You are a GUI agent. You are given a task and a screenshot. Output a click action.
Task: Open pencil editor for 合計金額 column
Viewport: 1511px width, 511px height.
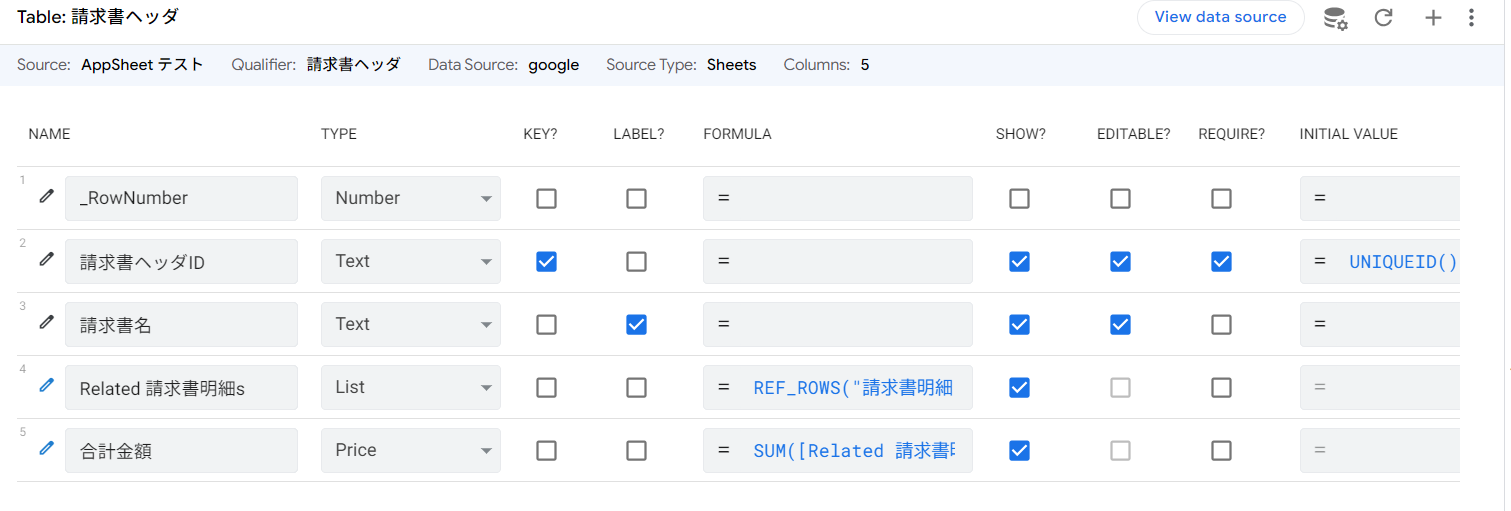click(46, 449)
